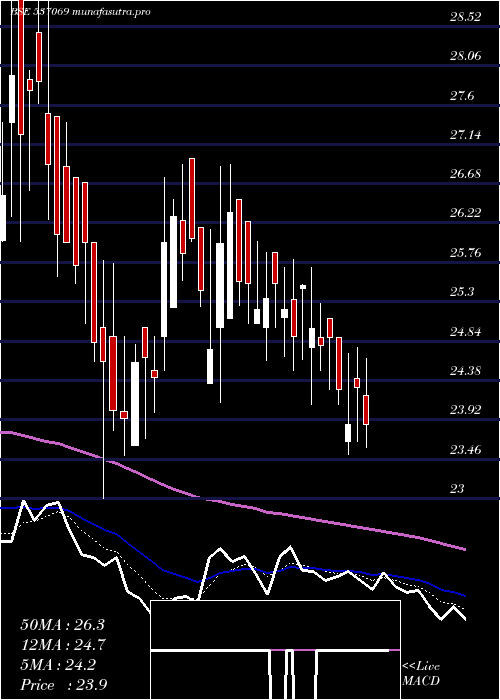The width and height of the screenshot is (500, 700).
Task: Click the BSE munafasutra.pro chart title
Action: [80, 12]
